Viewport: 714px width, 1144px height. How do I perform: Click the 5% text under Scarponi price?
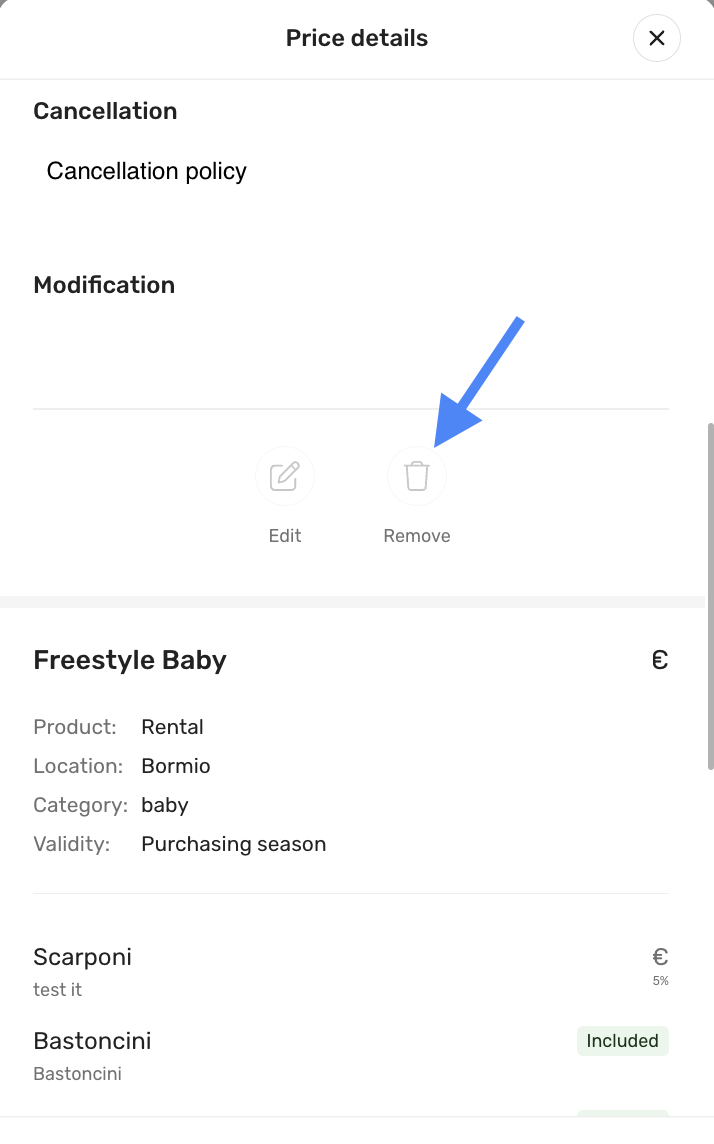(661, 981)
